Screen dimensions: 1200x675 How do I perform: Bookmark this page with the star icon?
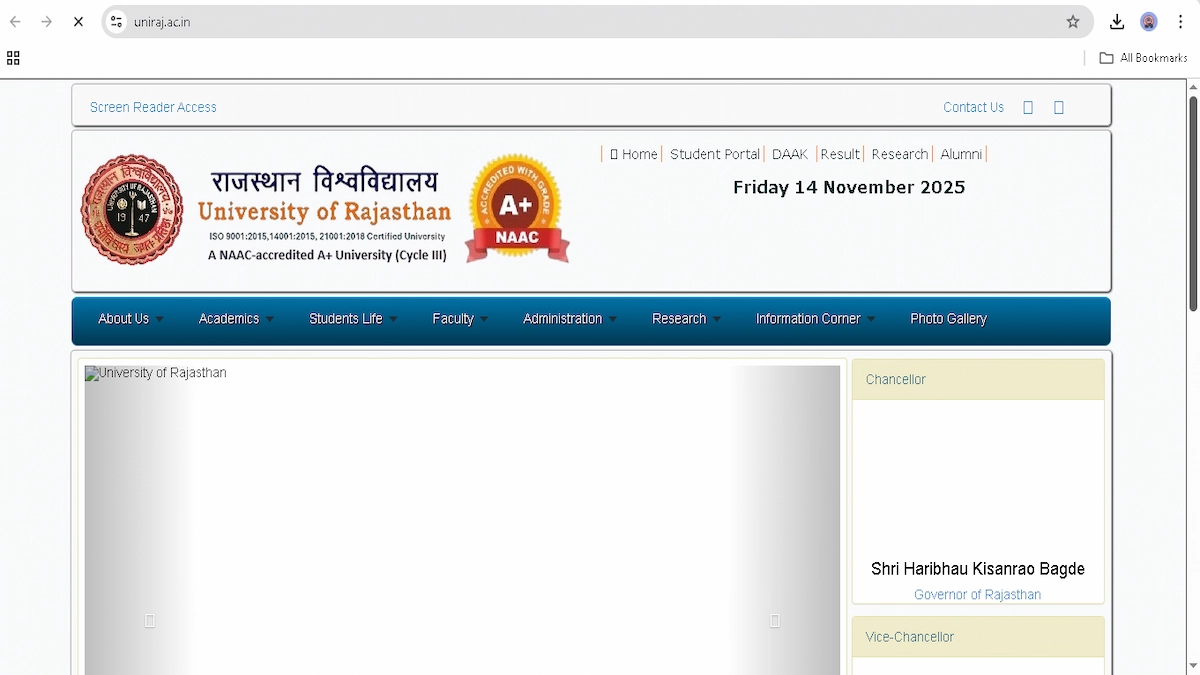coord(1073,22)
